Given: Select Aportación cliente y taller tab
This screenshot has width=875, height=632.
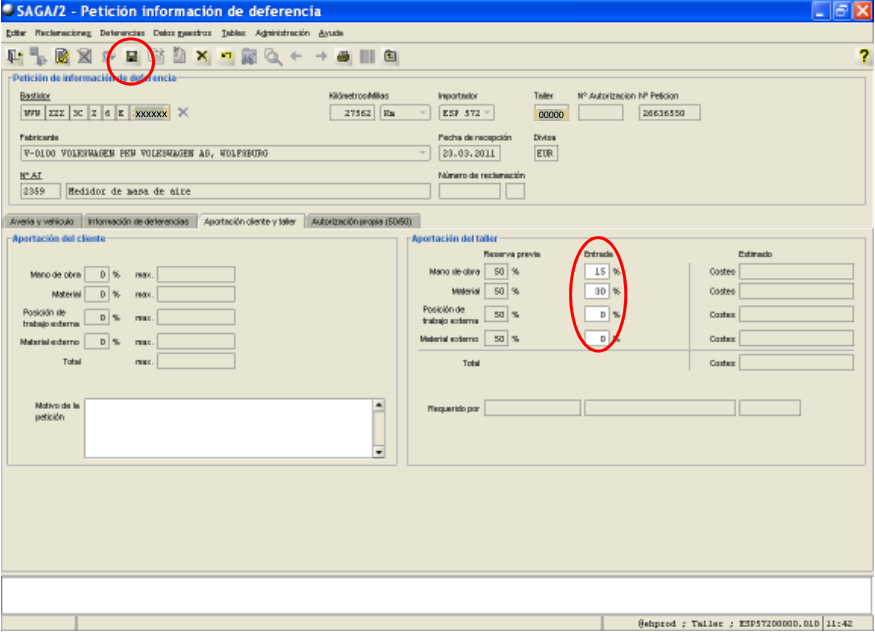Looking at the screenshot, I should [x=250, y=221].
